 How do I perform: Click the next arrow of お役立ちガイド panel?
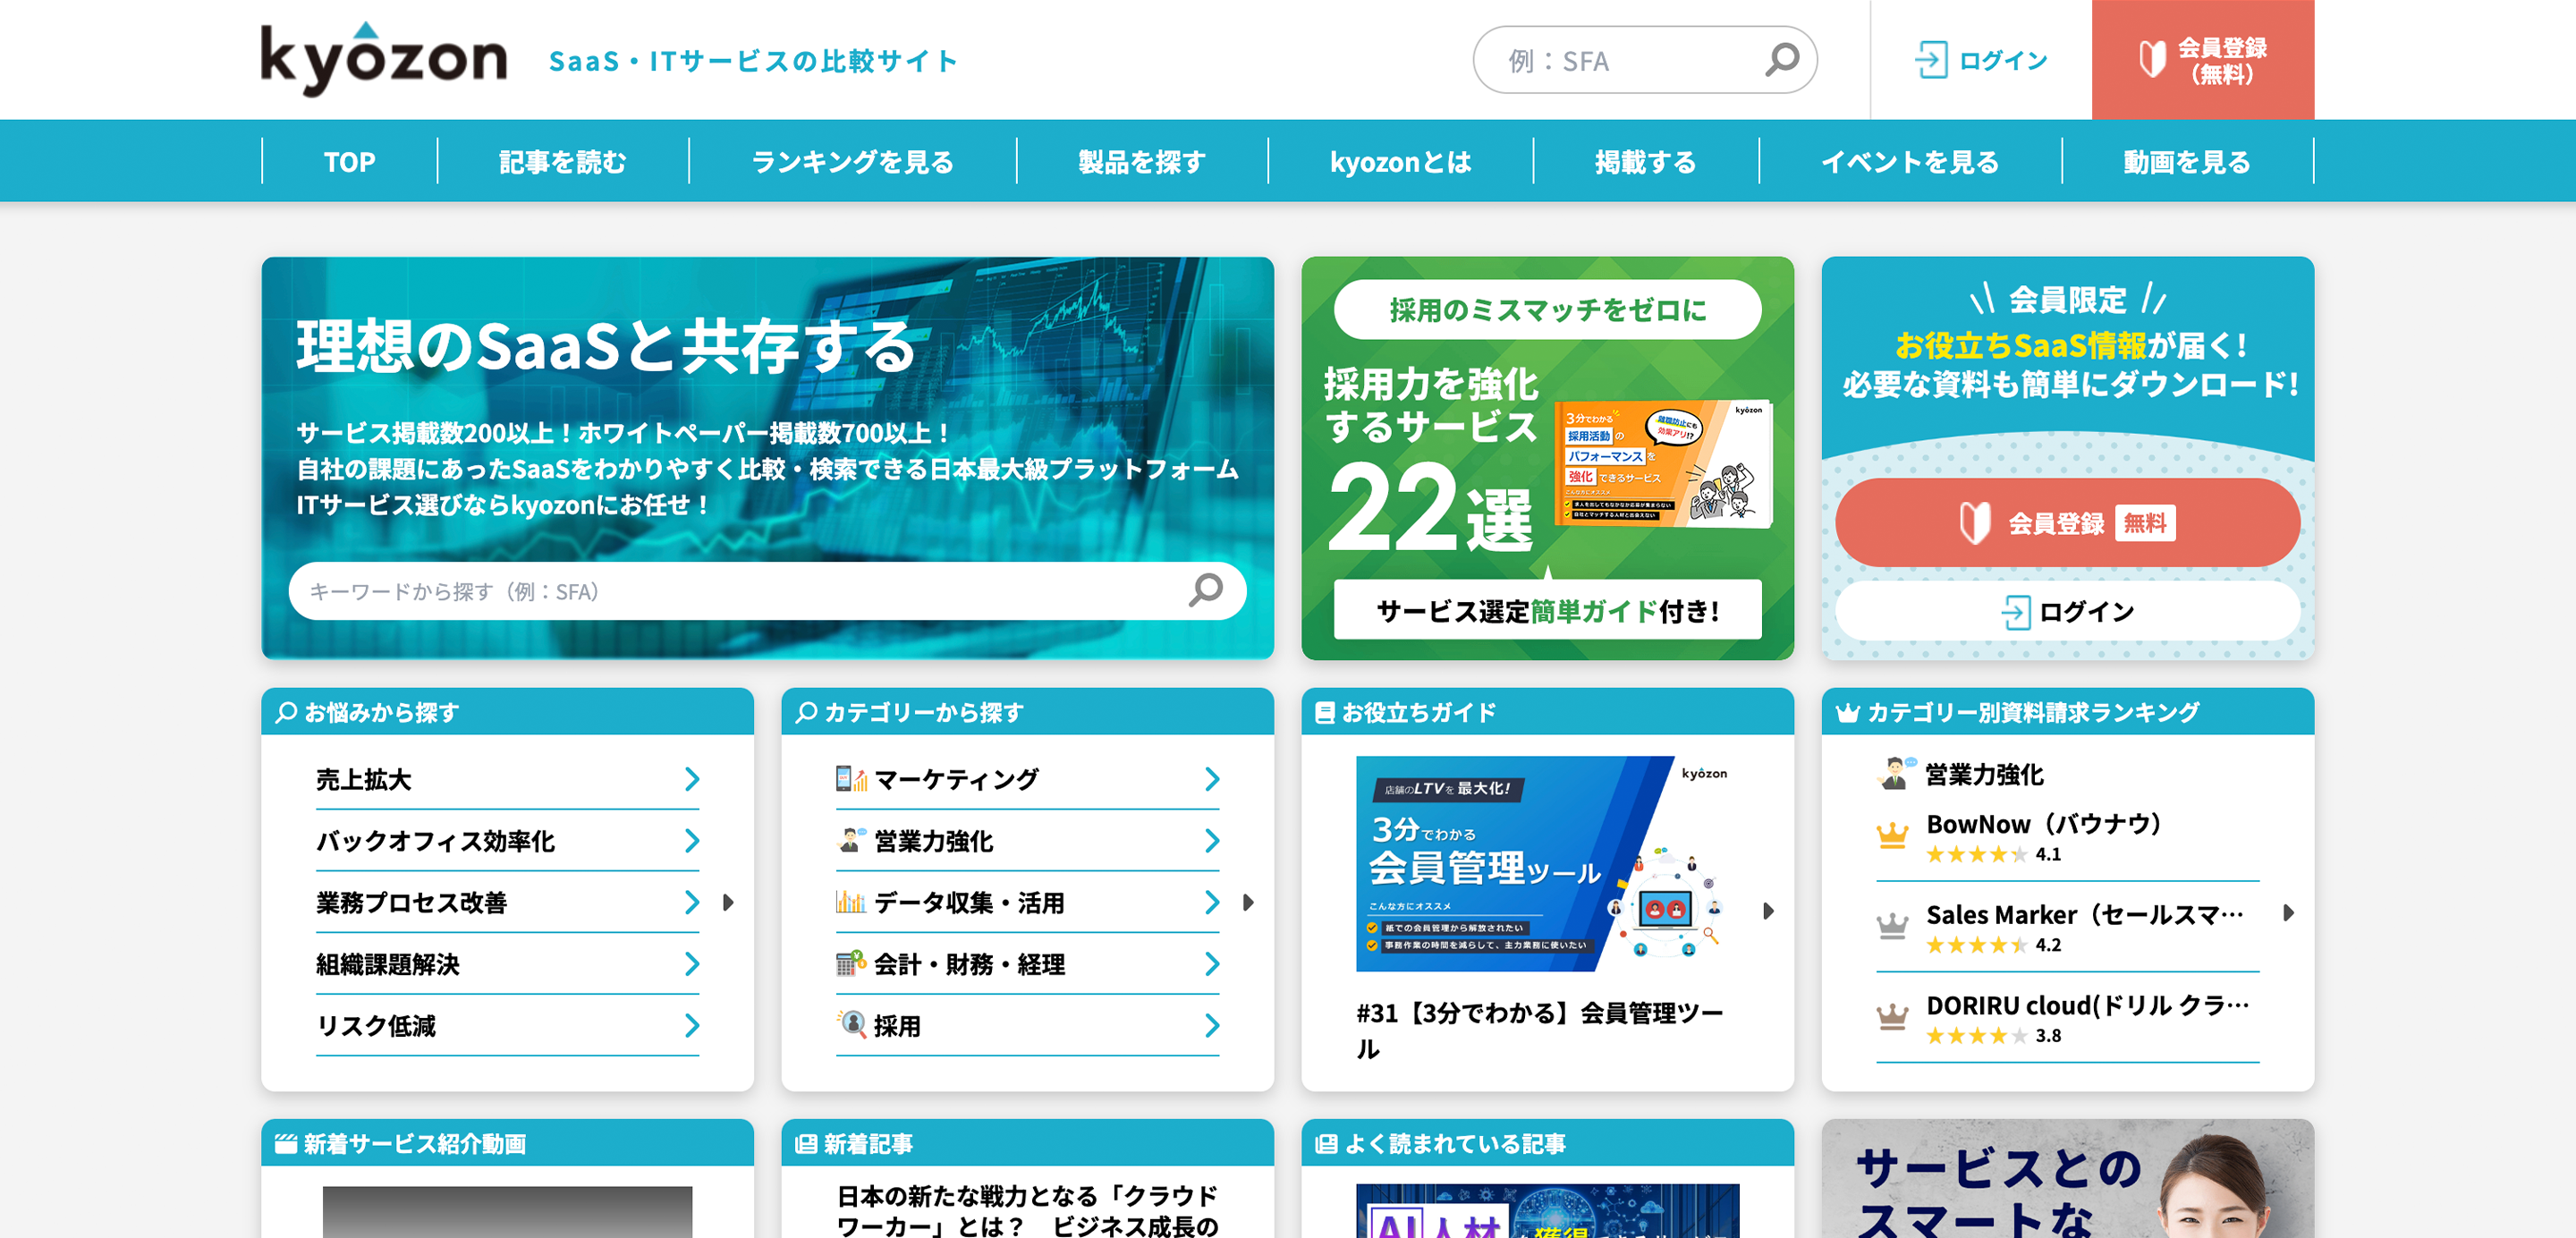[x=1768, y=911]
